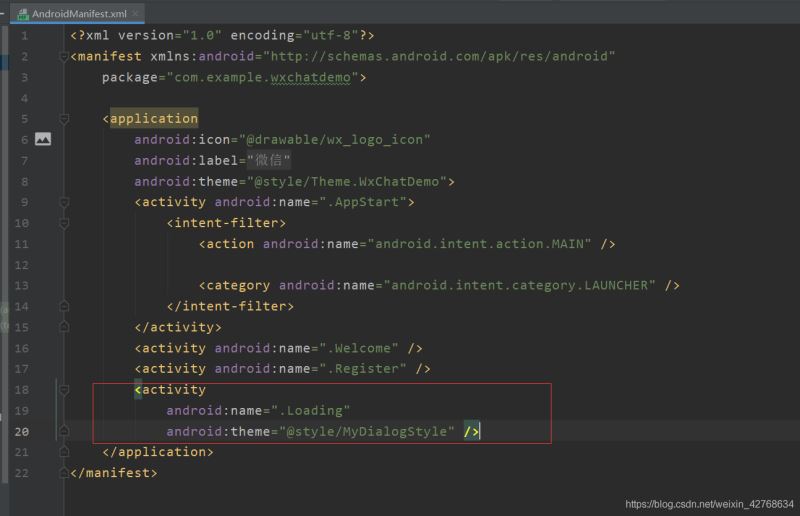Click the "@style/MyDialogStyle" theme value
800x516 pixels.
click(366, 431)
